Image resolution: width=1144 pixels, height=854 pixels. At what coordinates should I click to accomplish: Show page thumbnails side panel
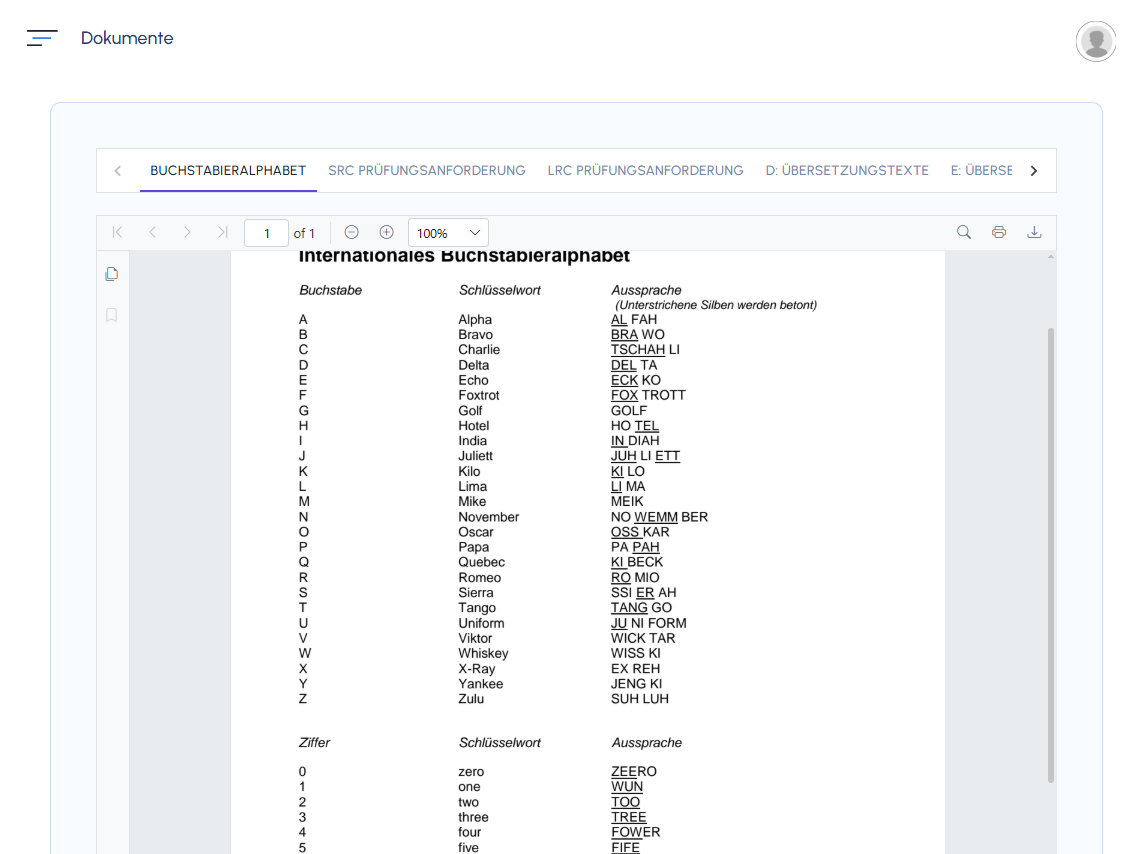[112, 274]
